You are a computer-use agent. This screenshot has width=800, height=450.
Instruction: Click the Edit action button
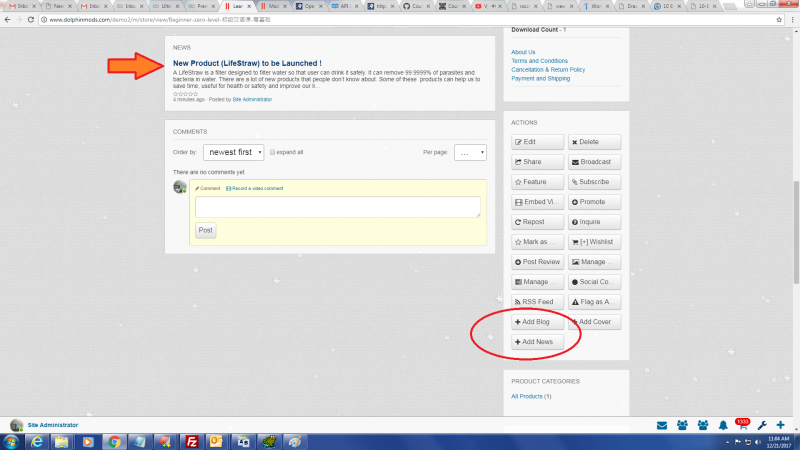pos(537,142)
